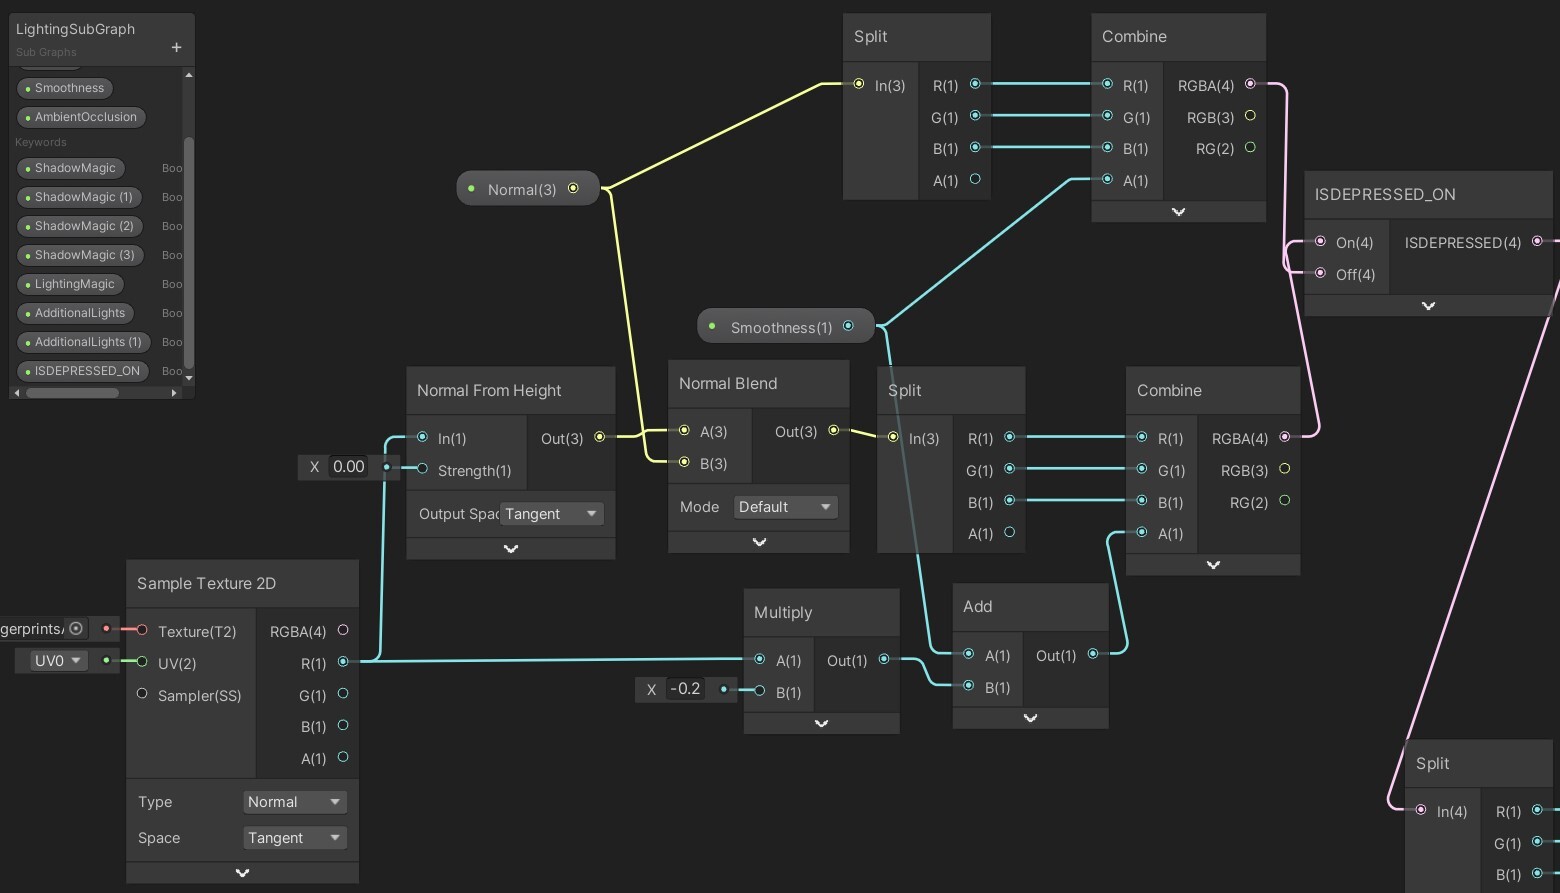Viewport: 1560px width, 893px height.
Task: Click the Out(1) port on Multiply node
Action: point(884,659)
